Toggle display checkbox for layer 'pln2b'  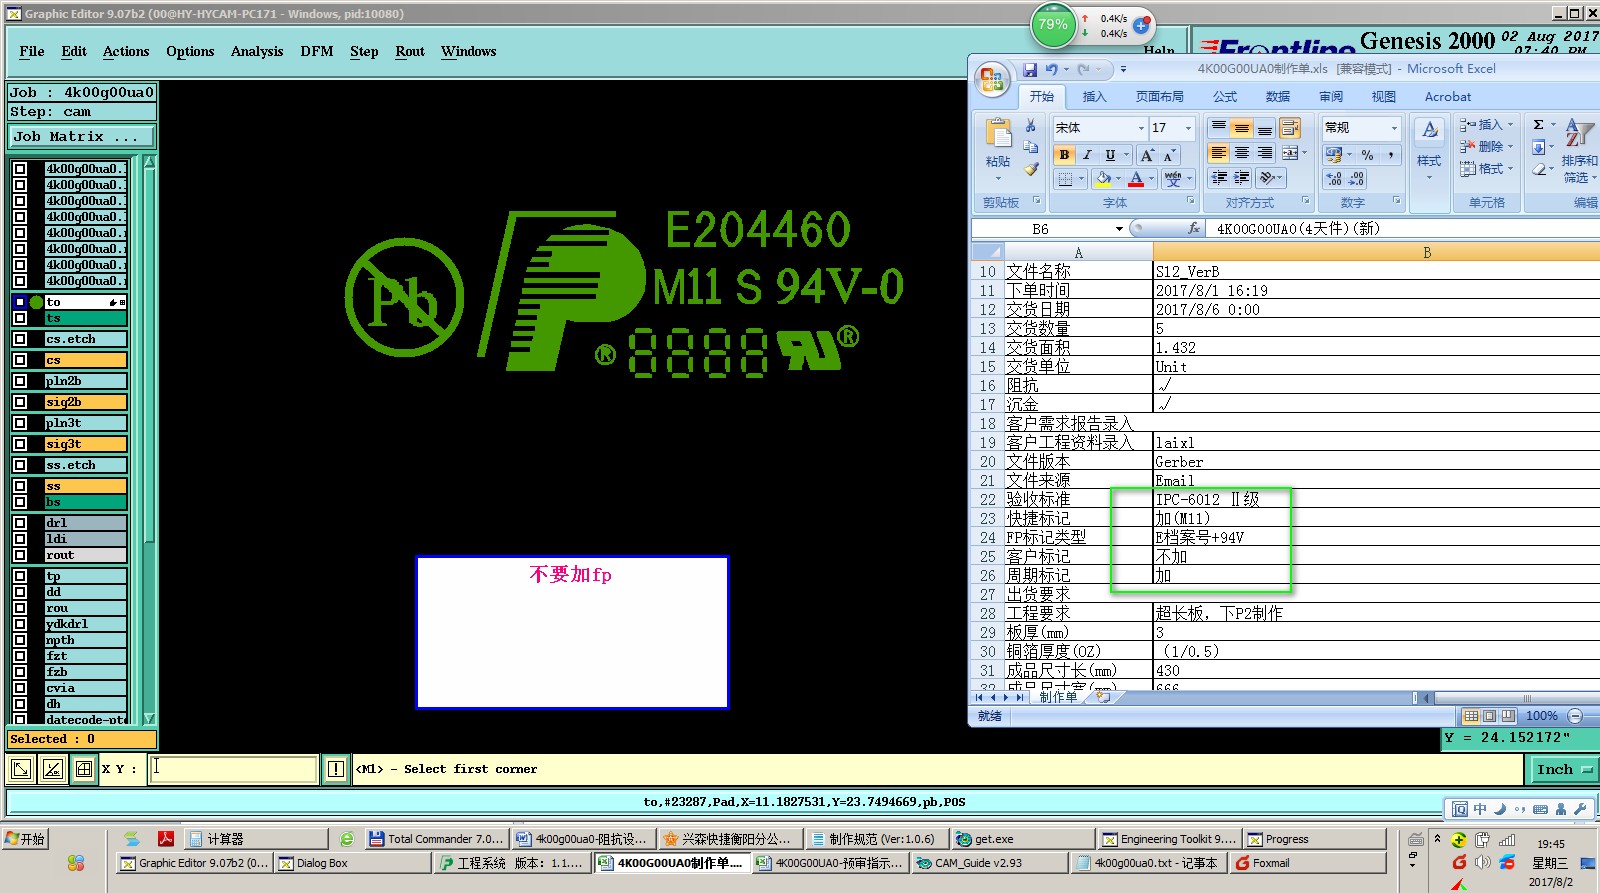pos(20,381)
